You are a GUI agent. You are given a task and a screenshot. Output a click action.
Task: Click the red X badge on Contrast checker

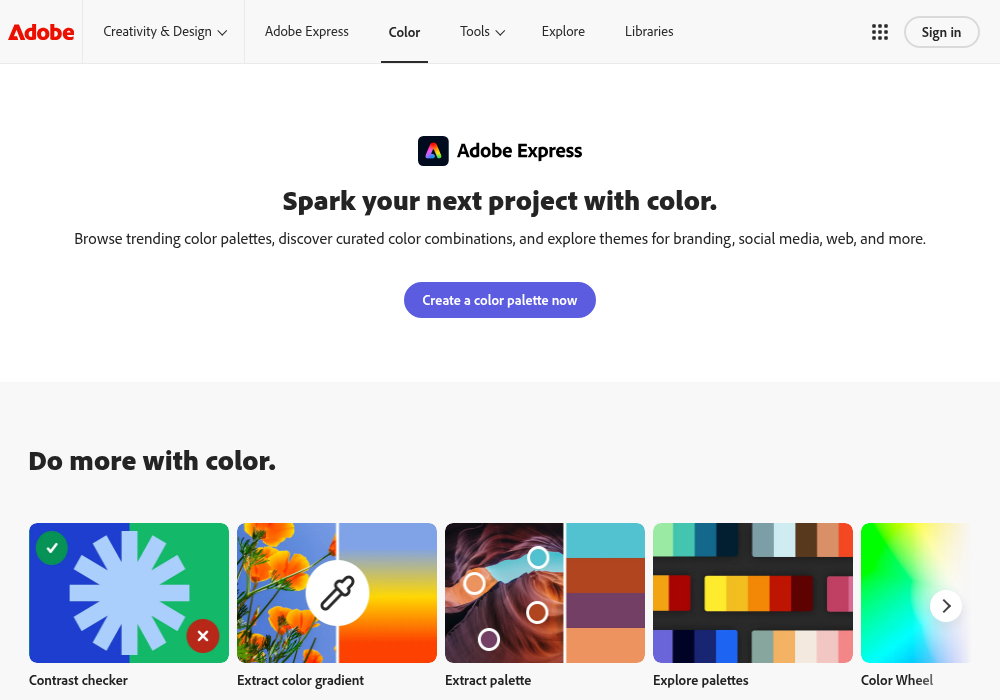pyautogui.click(x=203, y=636)
